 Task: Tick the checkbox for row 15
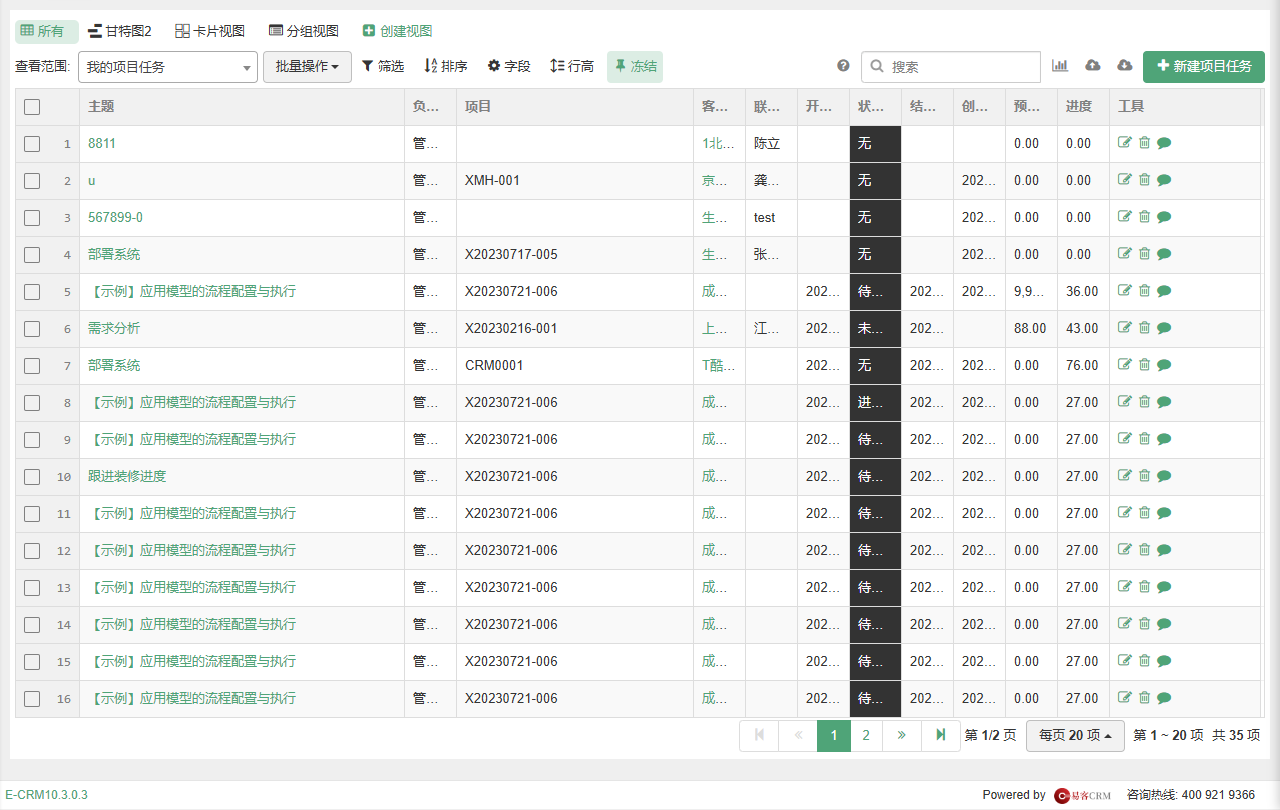32,661
